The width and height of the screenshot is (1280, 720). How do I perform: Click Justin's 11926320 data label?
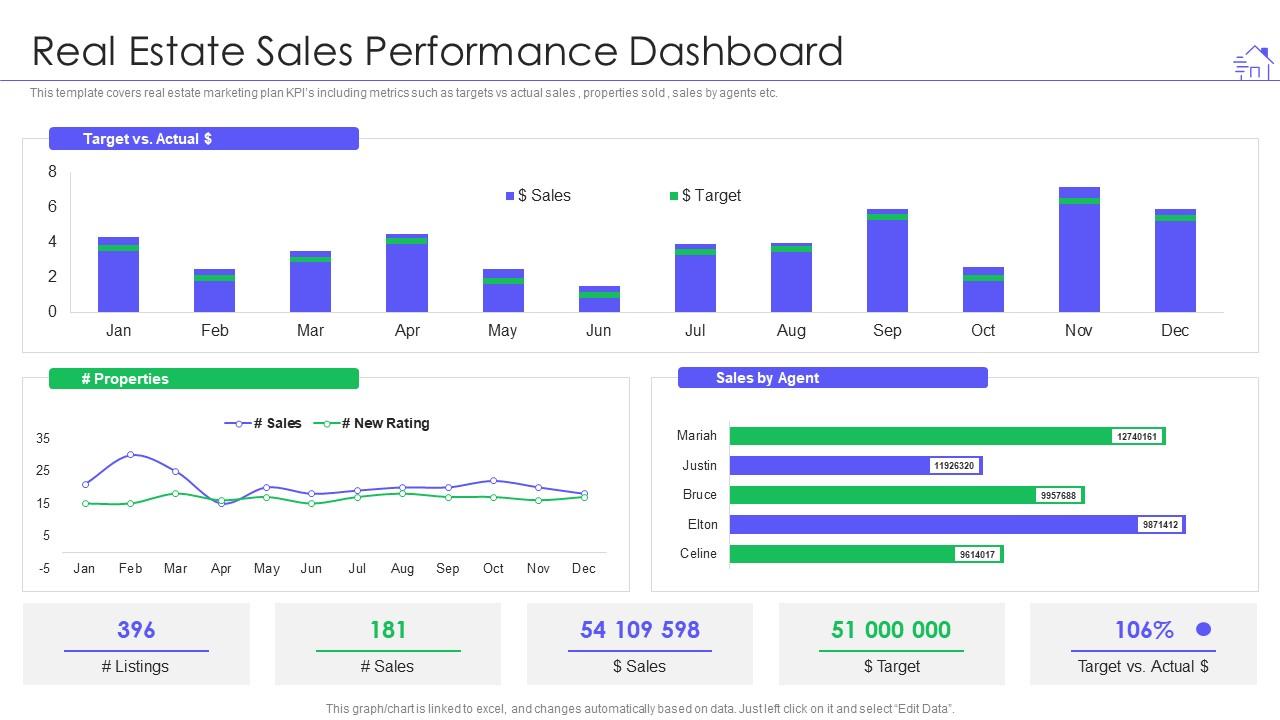(x=953, y=465)
